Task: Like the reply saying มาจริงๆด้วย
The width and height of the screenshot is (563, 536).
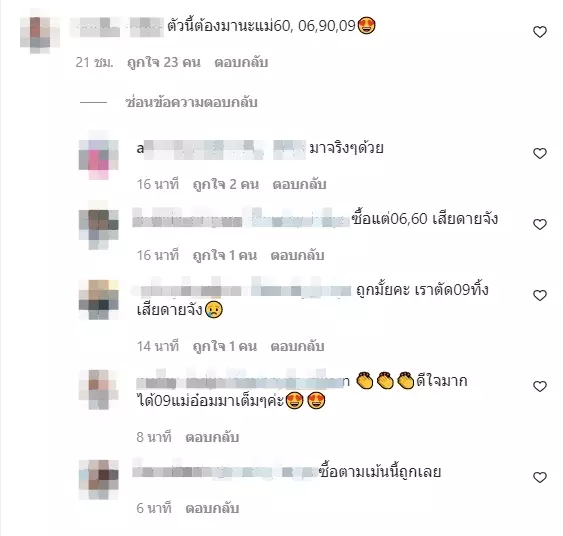Action: click(540, 153)
